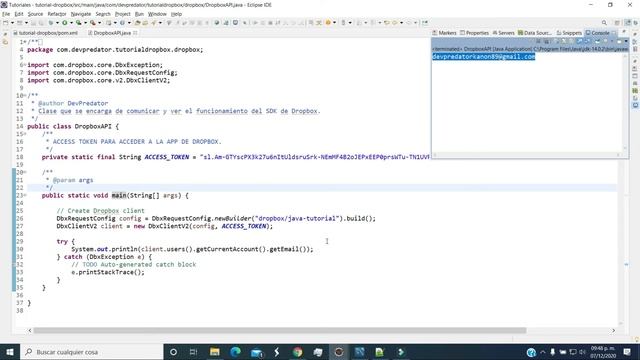
Task: Open dropdown arrow next to Debug button
Action: coord(57,23)
